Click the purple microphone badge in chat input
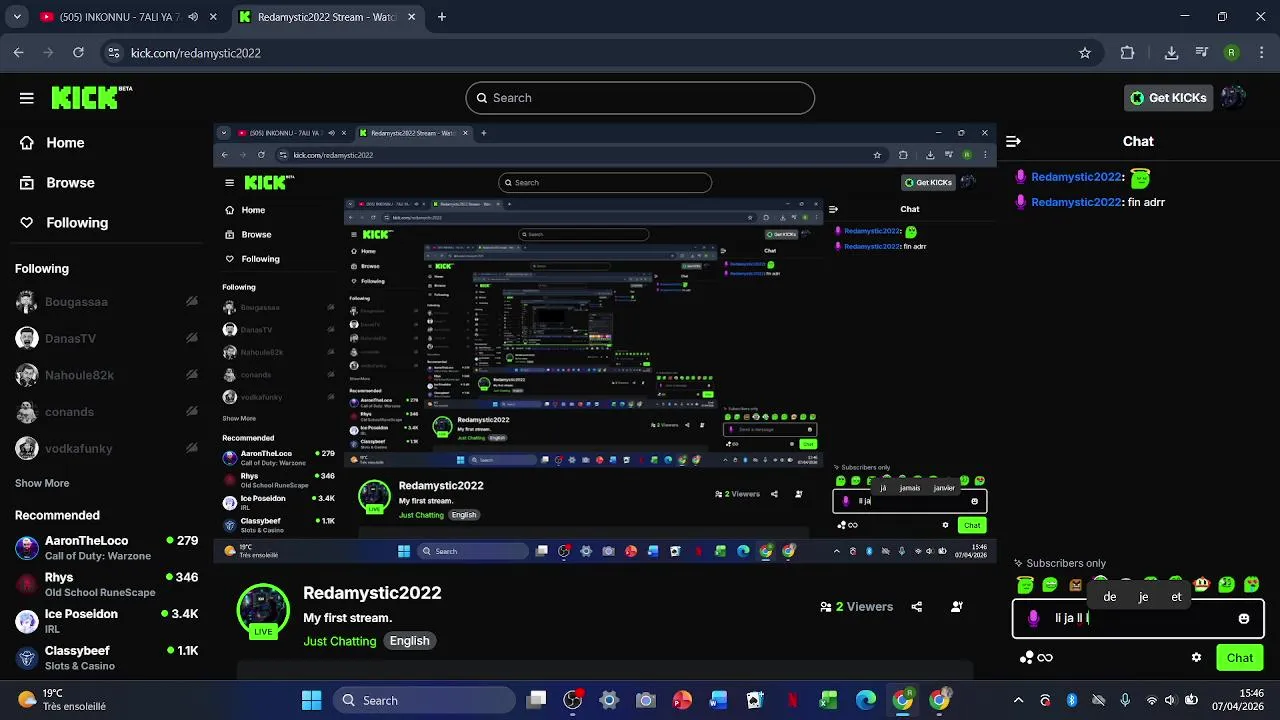The width and height of the screenshot is (1280, 720). click(x=1034, y=619)
